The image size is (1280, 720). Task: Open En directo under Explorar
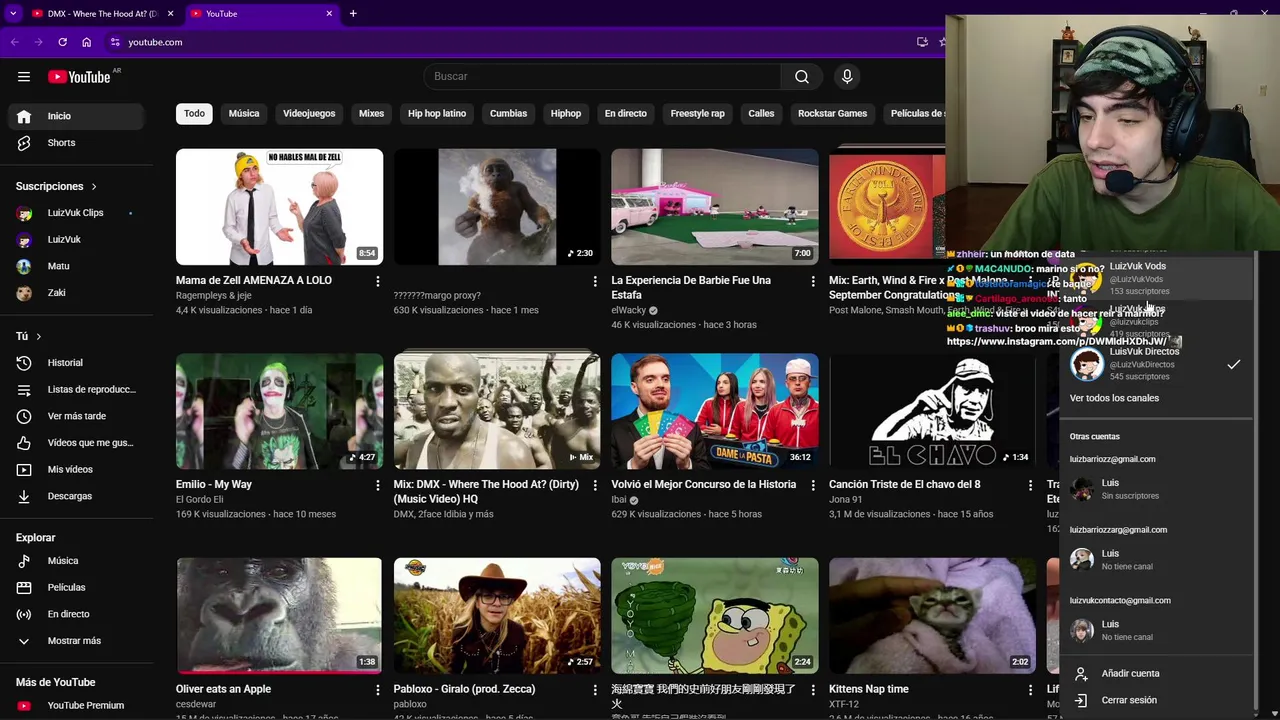tap(76, 614)
